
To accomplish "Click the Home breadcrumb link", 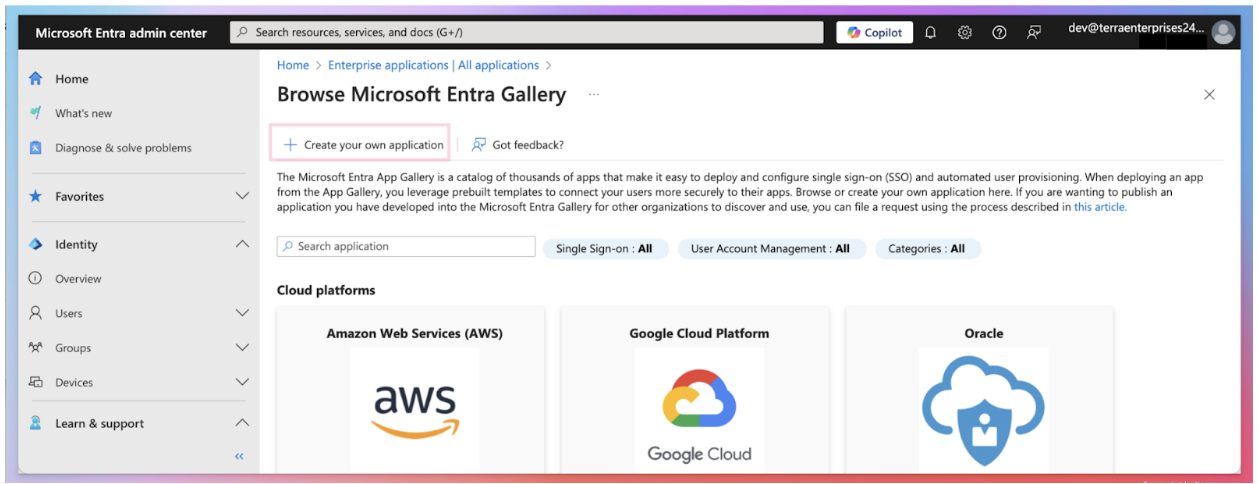I will tap(293, 65).
